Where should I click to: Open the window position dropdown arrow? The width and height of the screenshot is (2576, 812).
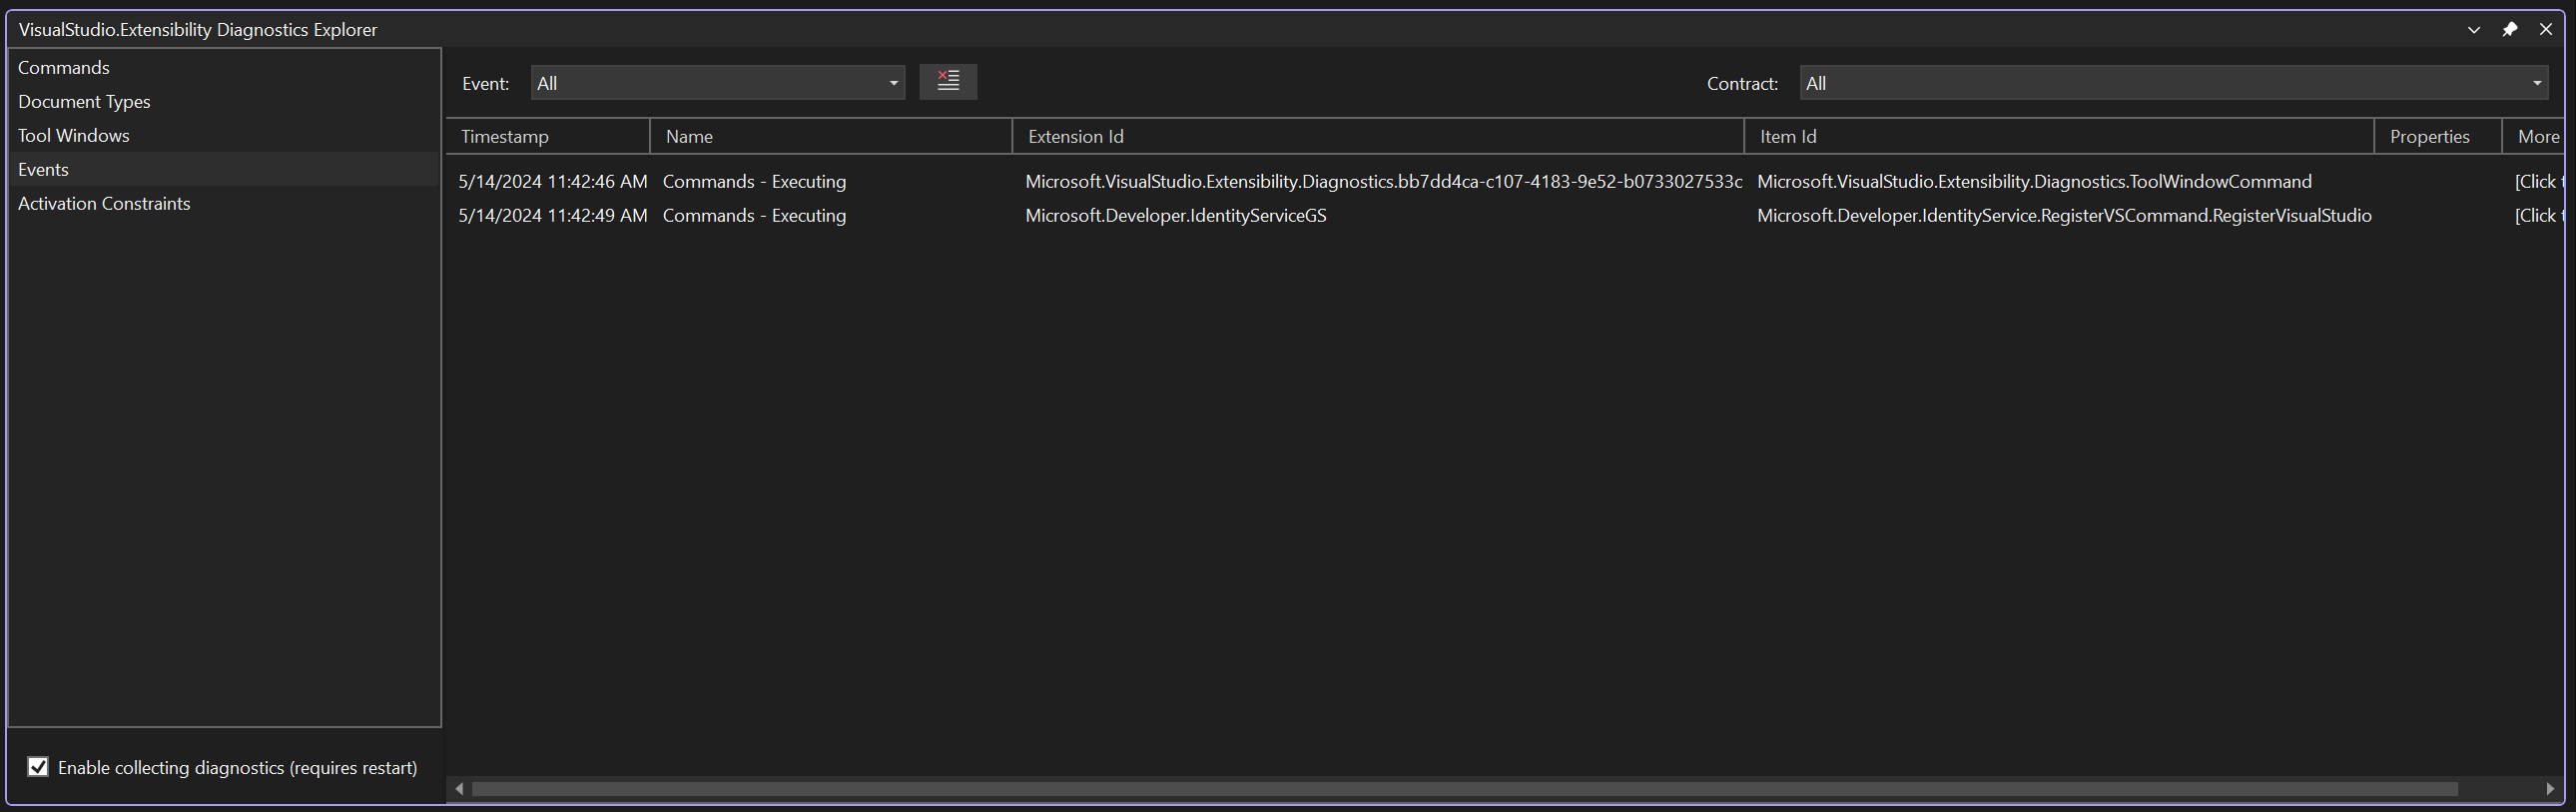2474,30
